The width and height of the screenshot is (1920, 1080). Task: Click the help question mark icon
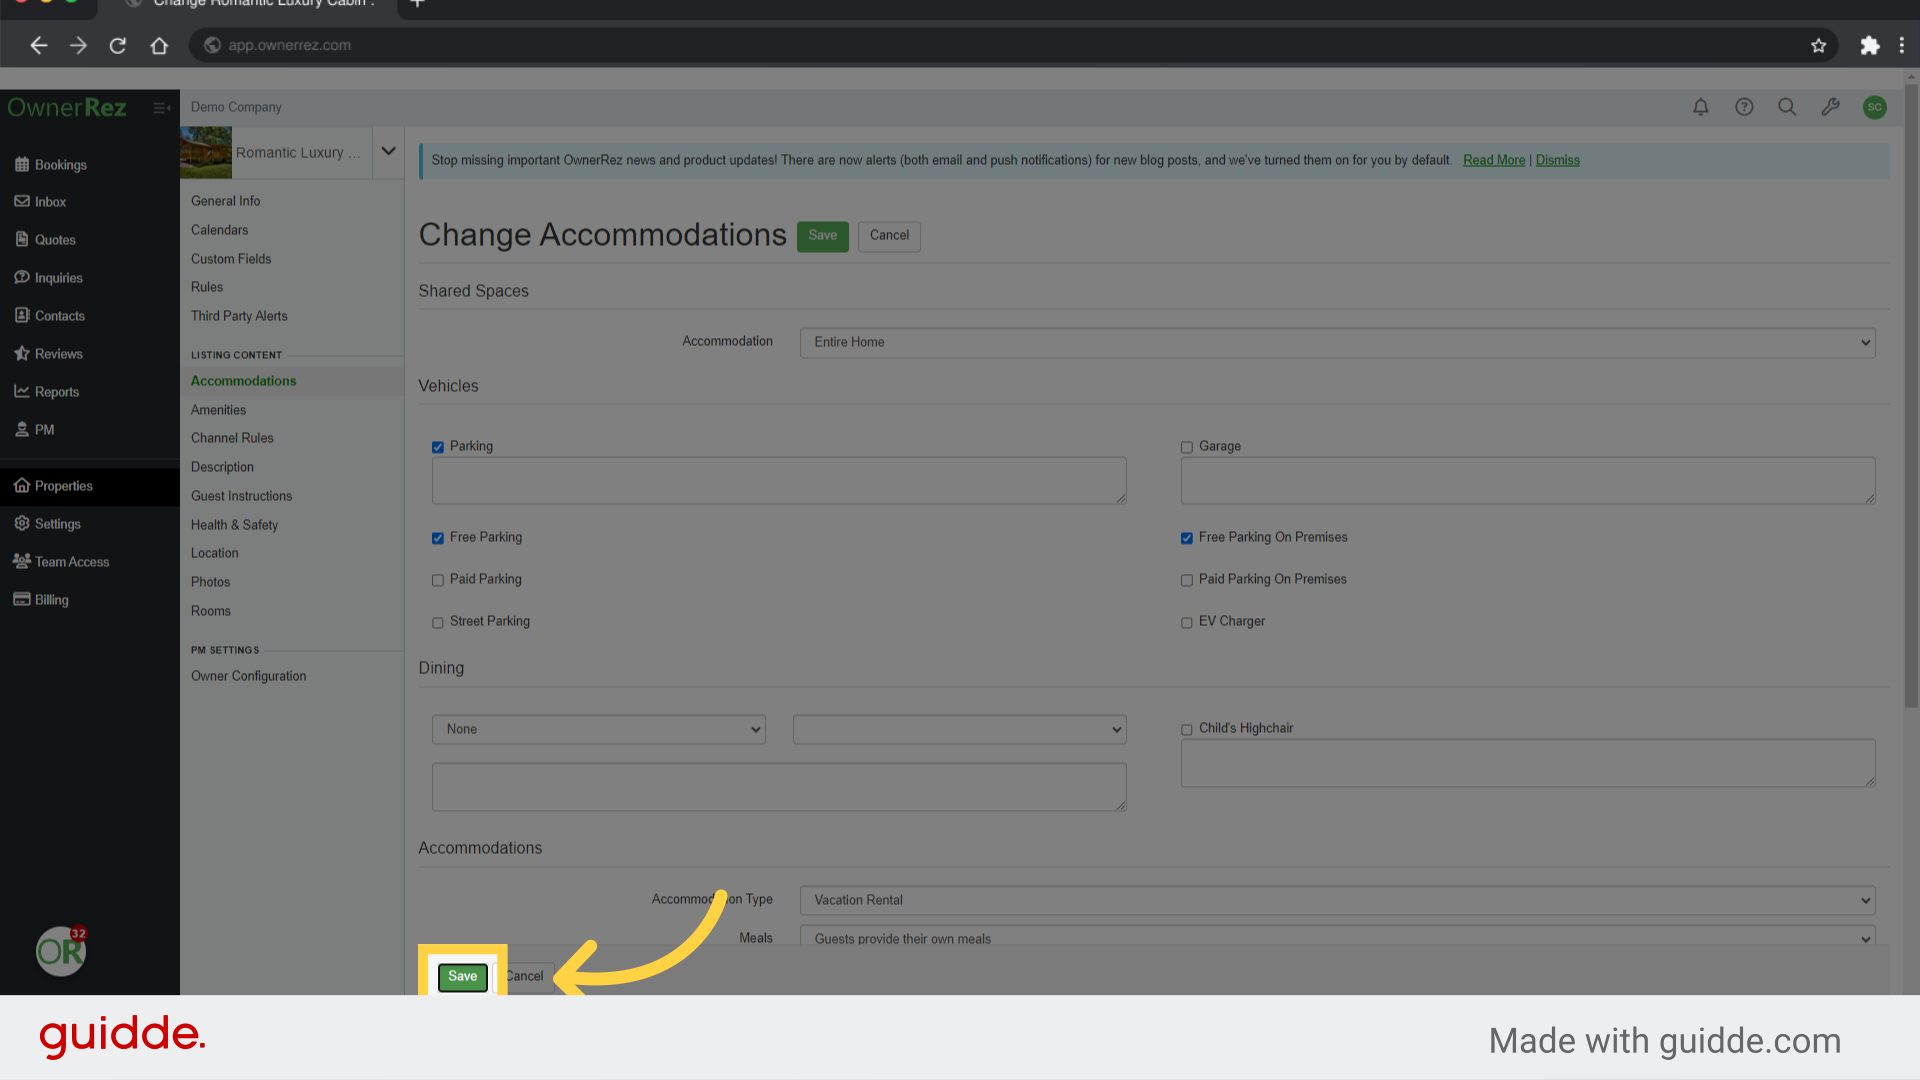1744,107
